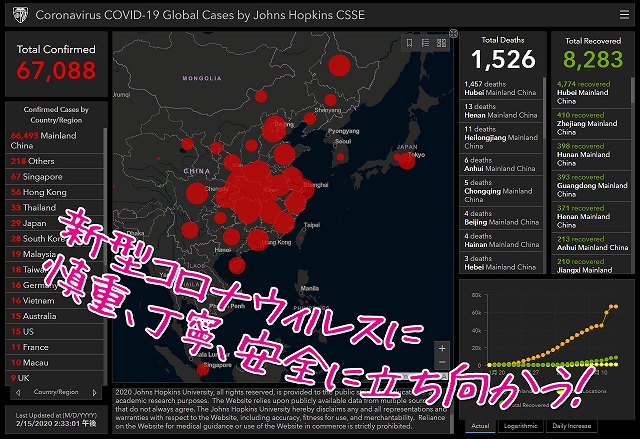The height and width of the screenshot is (439, 640).
Task: Click the 11 deaths Heilongjiang entry
Action: point(501,137)
